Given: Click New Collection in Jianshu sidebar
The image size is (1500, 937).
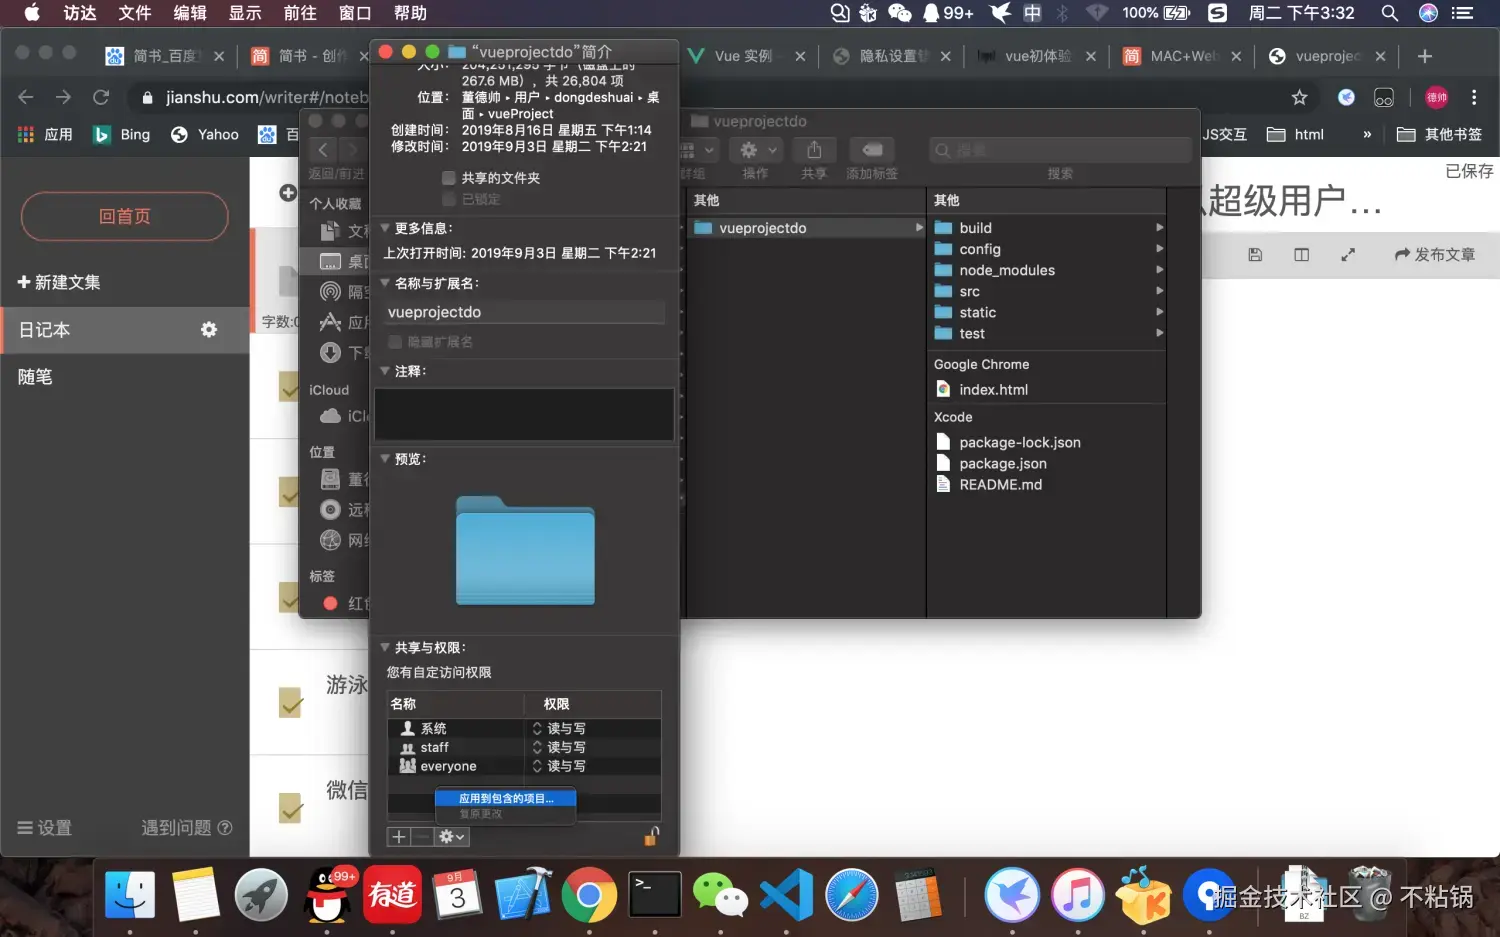Looking at the screenshot, I should 59,283.
